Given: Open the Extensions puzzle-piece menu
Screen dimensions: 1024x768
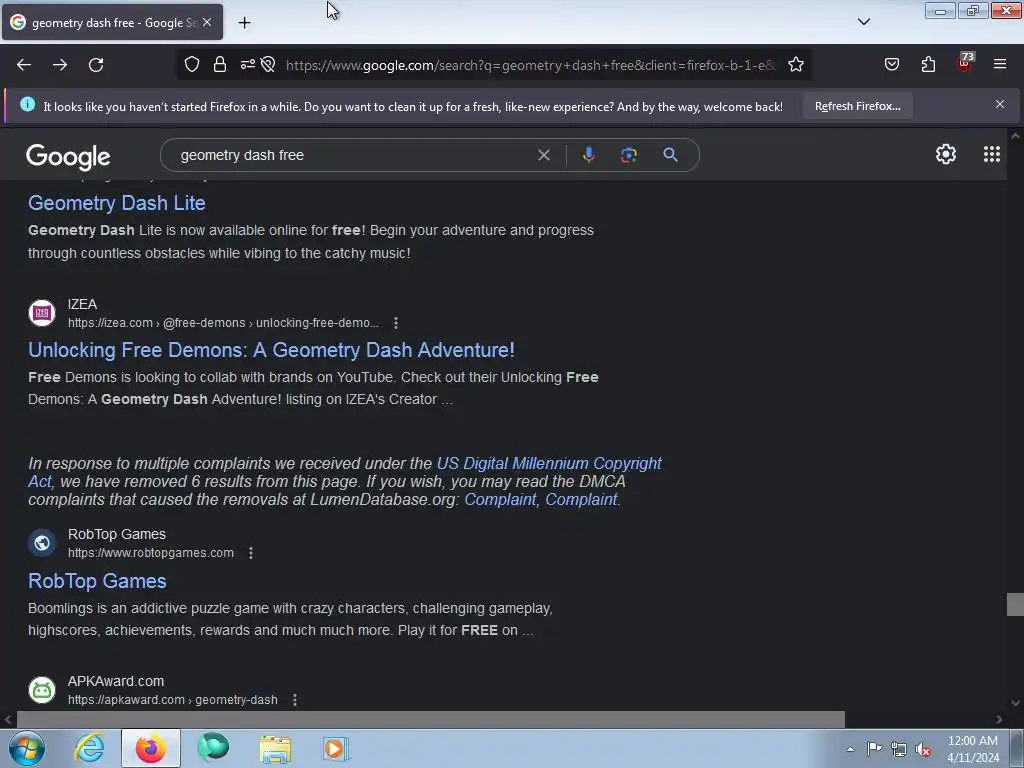Looking at the screenshot, I should [928, 65].
